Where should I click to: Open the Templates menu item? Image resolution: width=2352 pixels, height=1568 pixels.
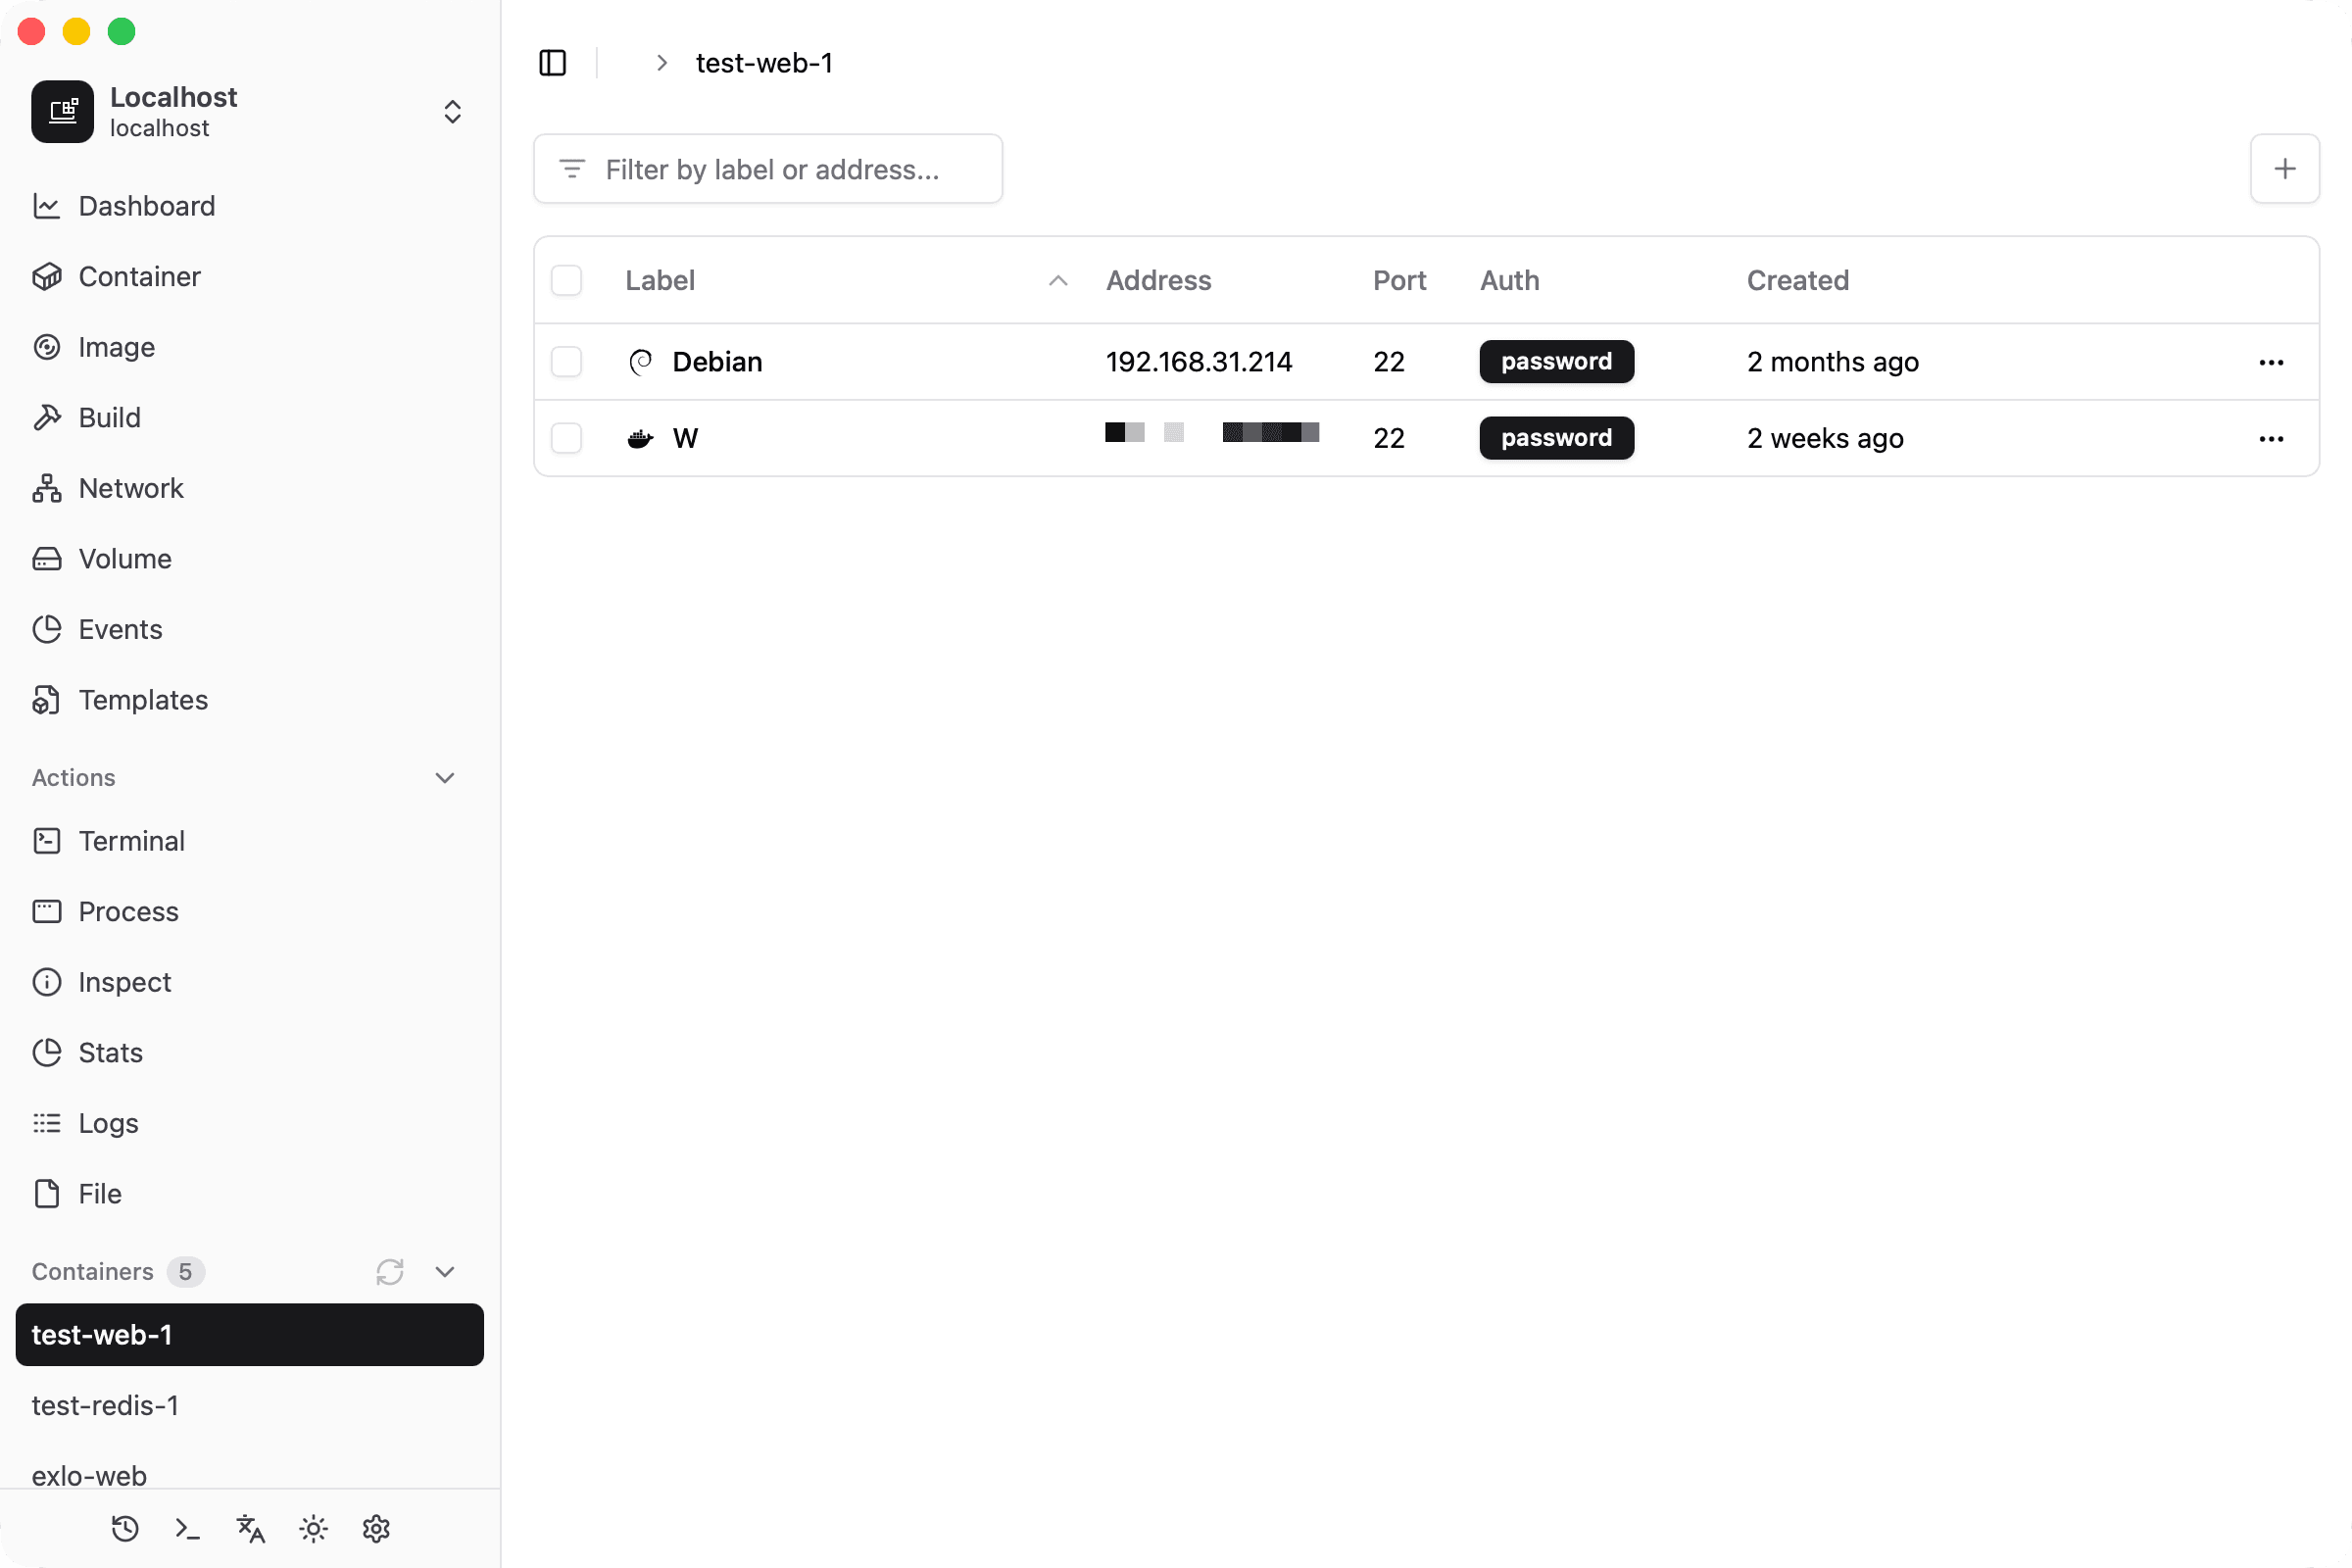pos(143,700)
